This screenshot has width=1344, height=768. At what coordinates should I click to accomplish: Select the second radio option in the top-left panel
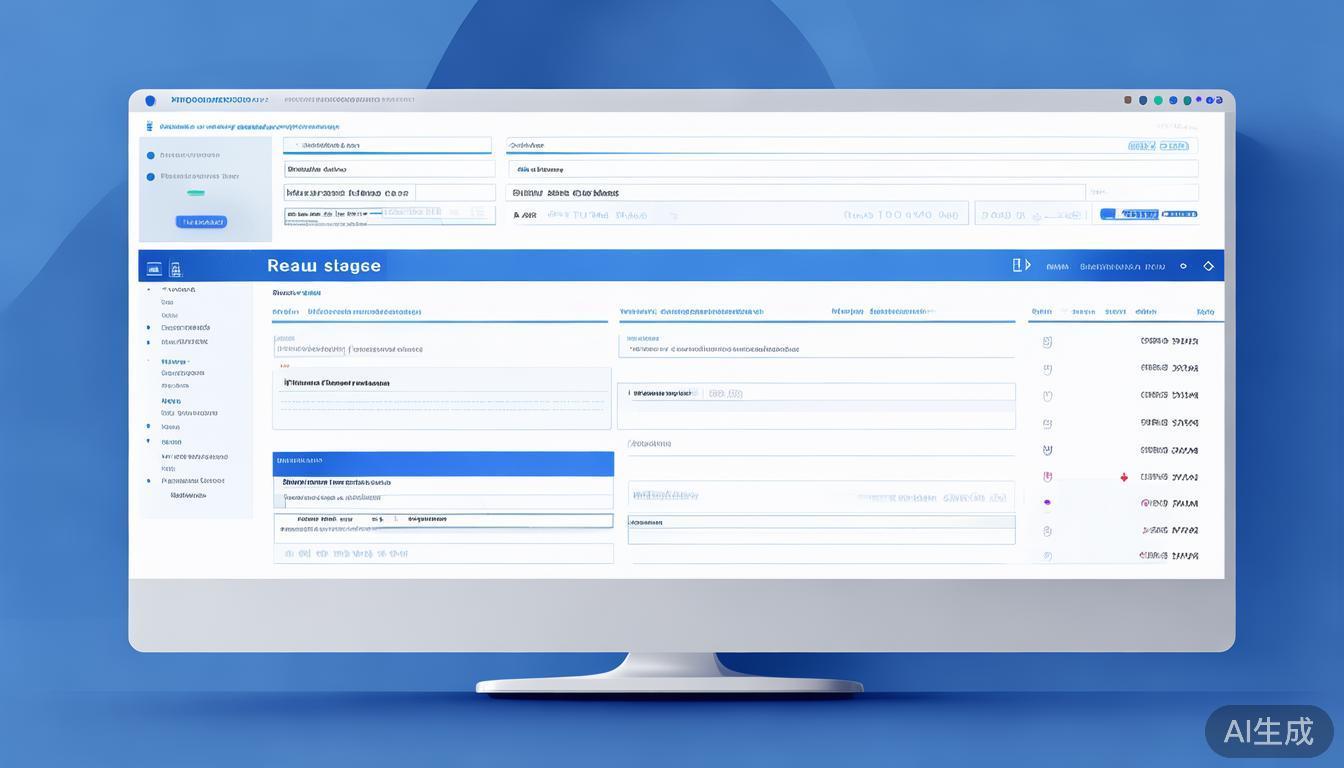(151, 177)
